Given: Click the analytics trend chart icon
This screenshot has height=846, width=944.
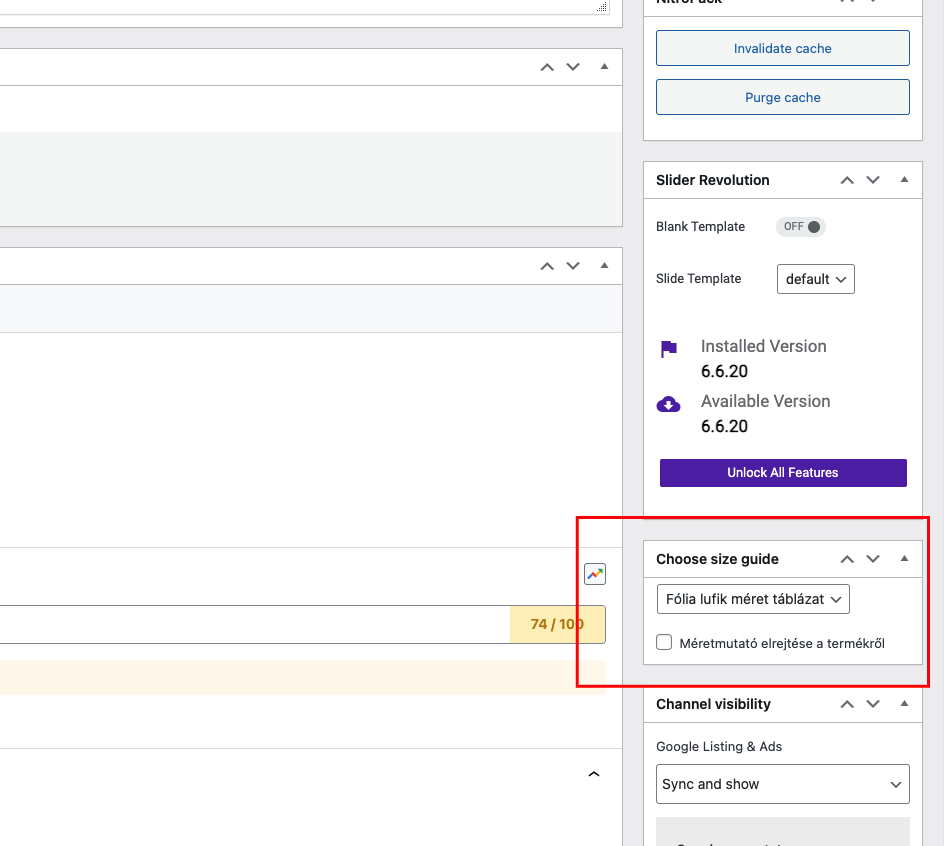Looking at the screenshot, I should tap(595, 574).
